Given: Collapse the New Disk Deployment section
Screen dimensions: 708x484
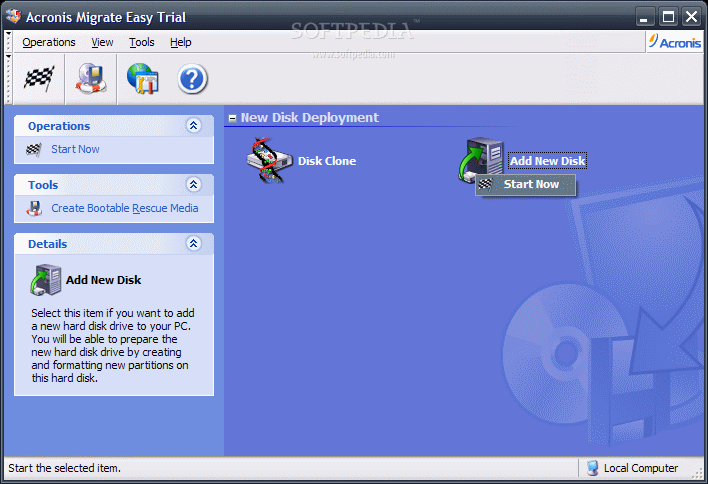Looking at the screenshot, I should click(233, 119).
